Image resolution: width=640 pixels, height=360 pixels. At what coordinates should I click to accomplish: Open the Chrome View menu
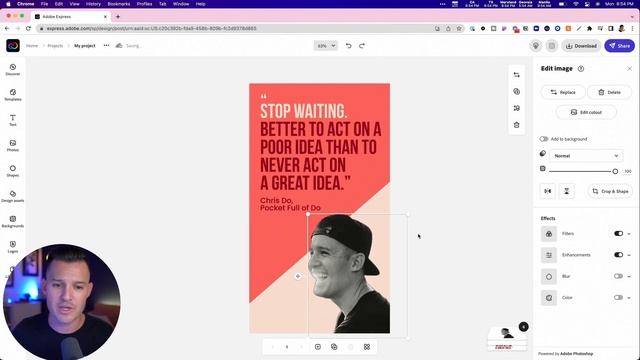point(74,4)
